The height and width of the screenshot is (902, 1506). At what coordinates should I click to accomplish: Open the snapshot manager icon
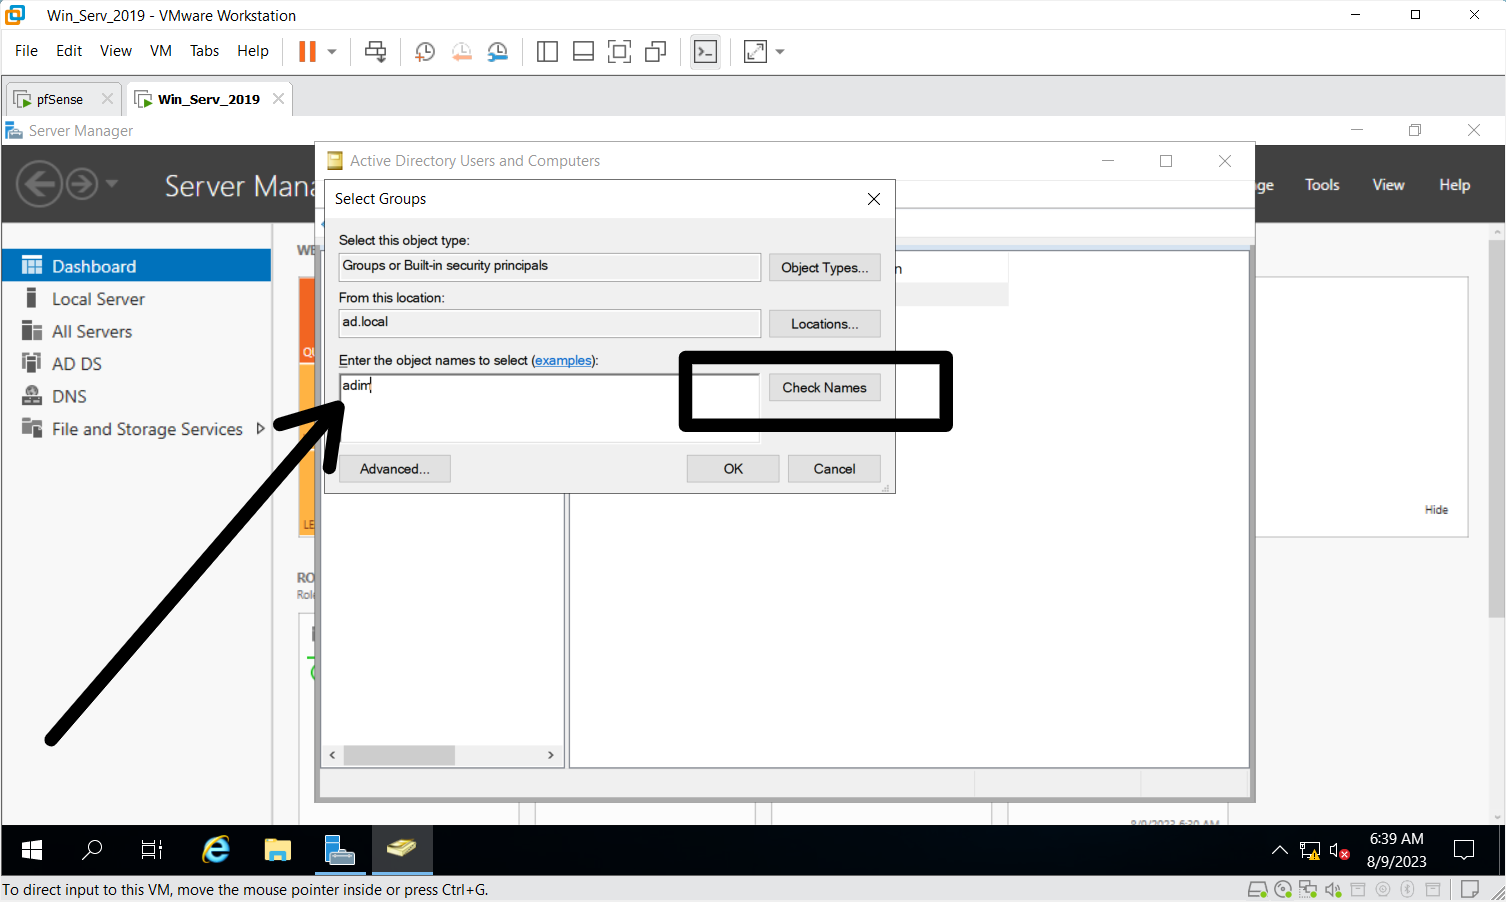[497, 52]
